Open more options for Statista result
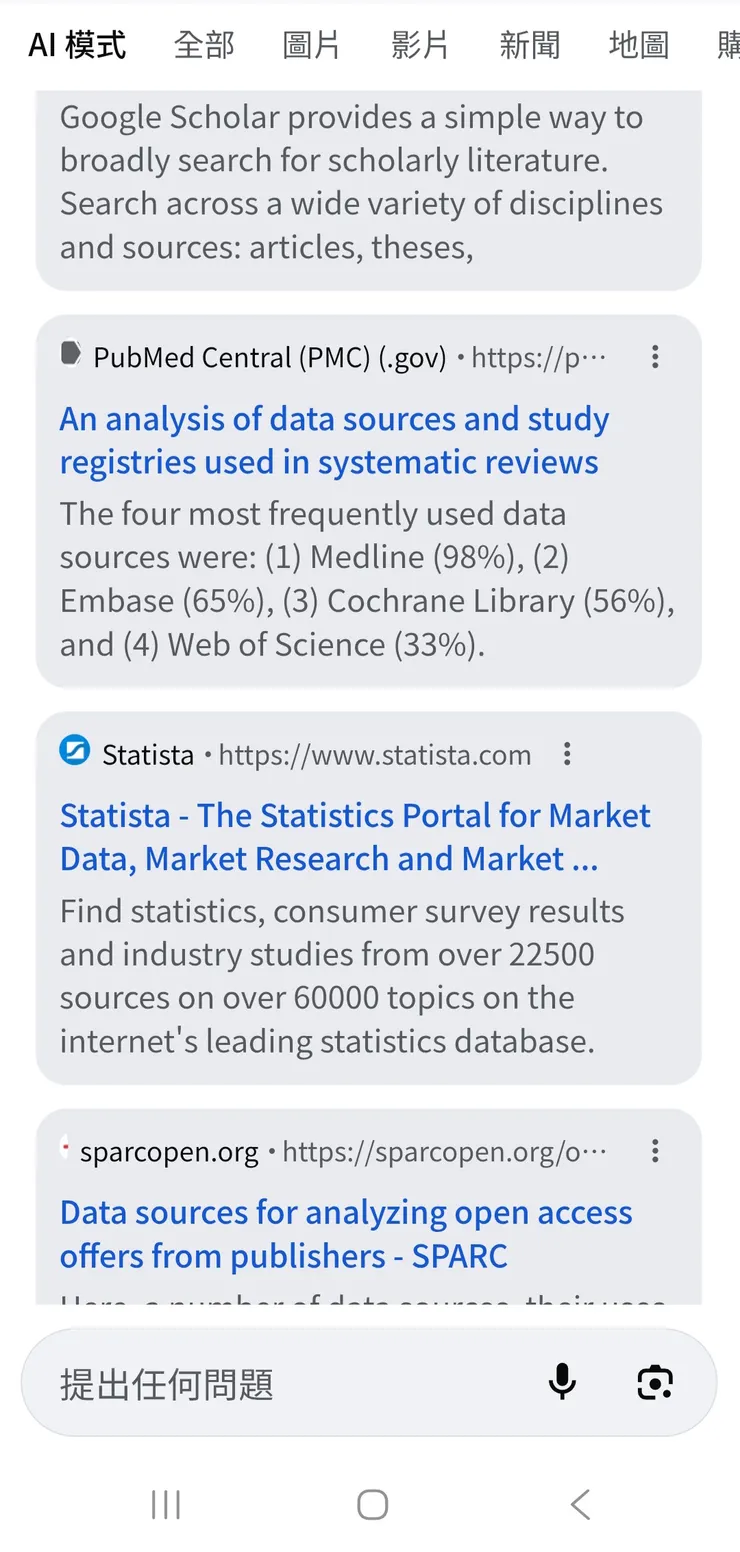Viewport: 740px width, 1552px height. pyautogui.click(x=567, y=754)
